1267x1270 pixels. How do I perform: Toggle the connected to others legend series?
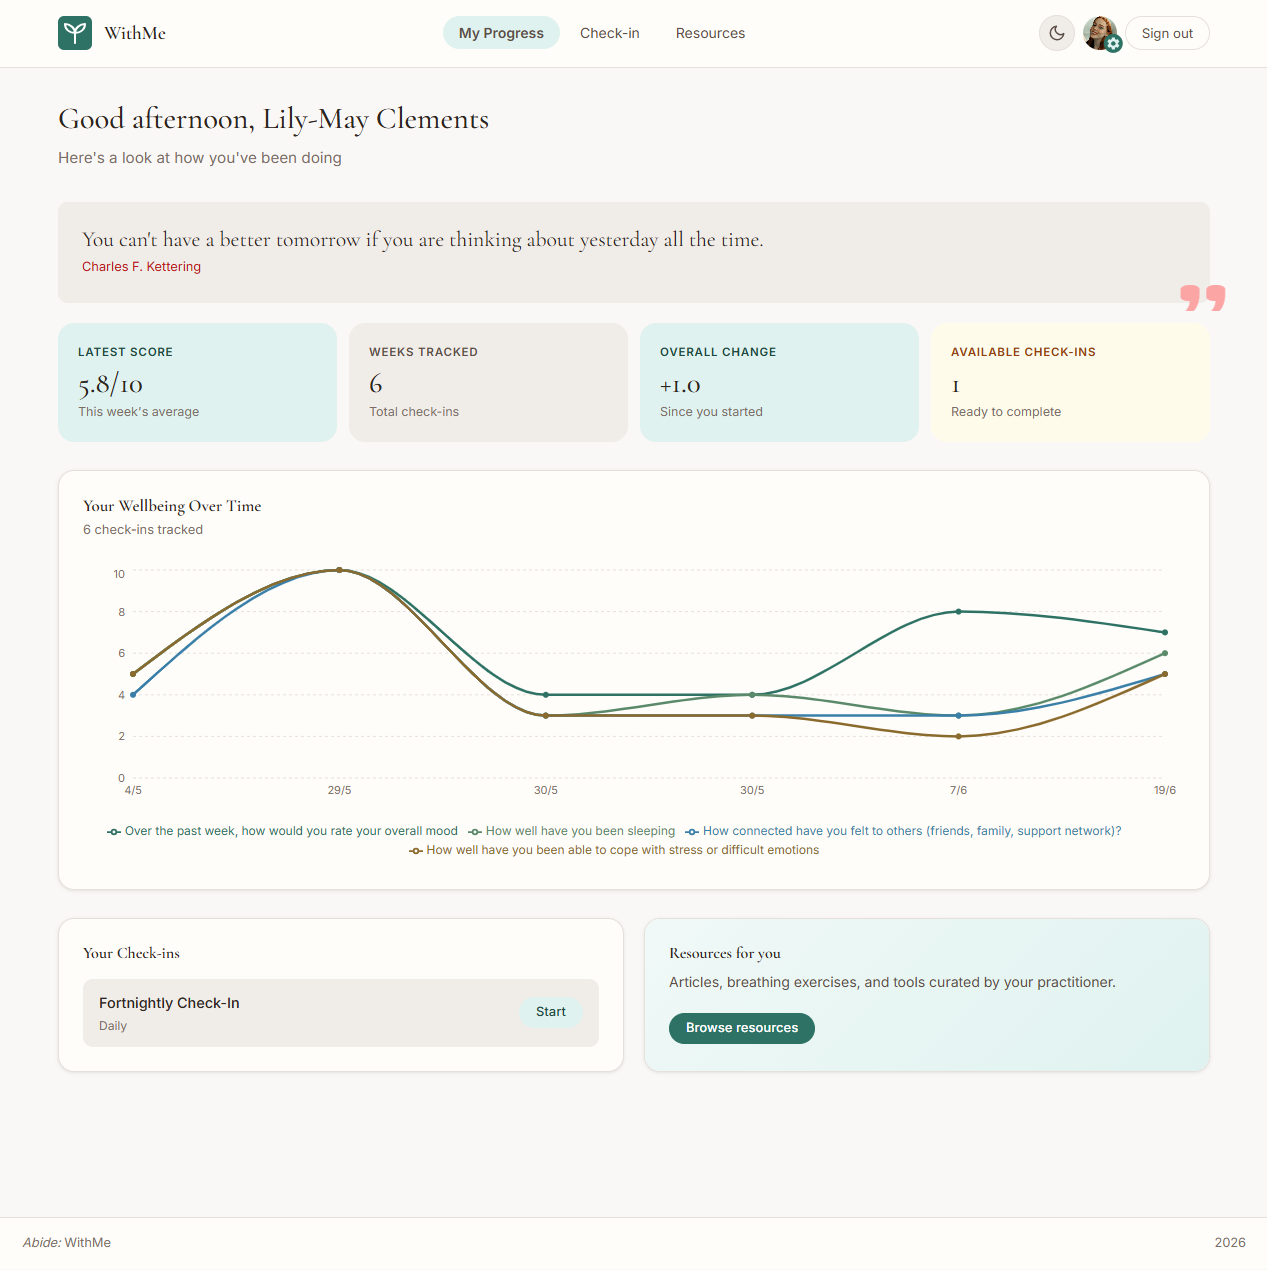pyautogui.click(x=903, y=831)
